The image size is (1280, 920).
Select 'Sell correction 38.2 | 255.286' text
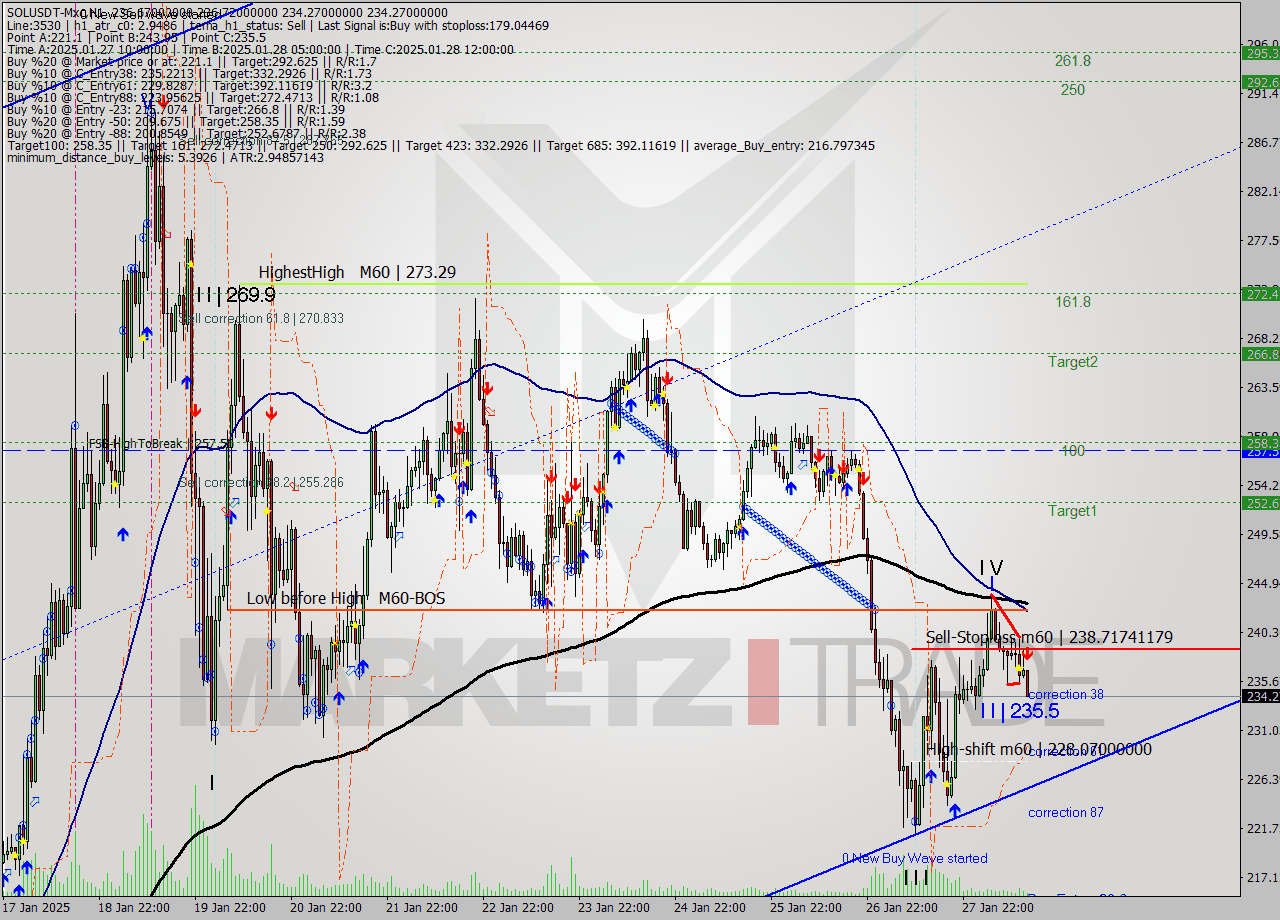[x=260, y=482]
